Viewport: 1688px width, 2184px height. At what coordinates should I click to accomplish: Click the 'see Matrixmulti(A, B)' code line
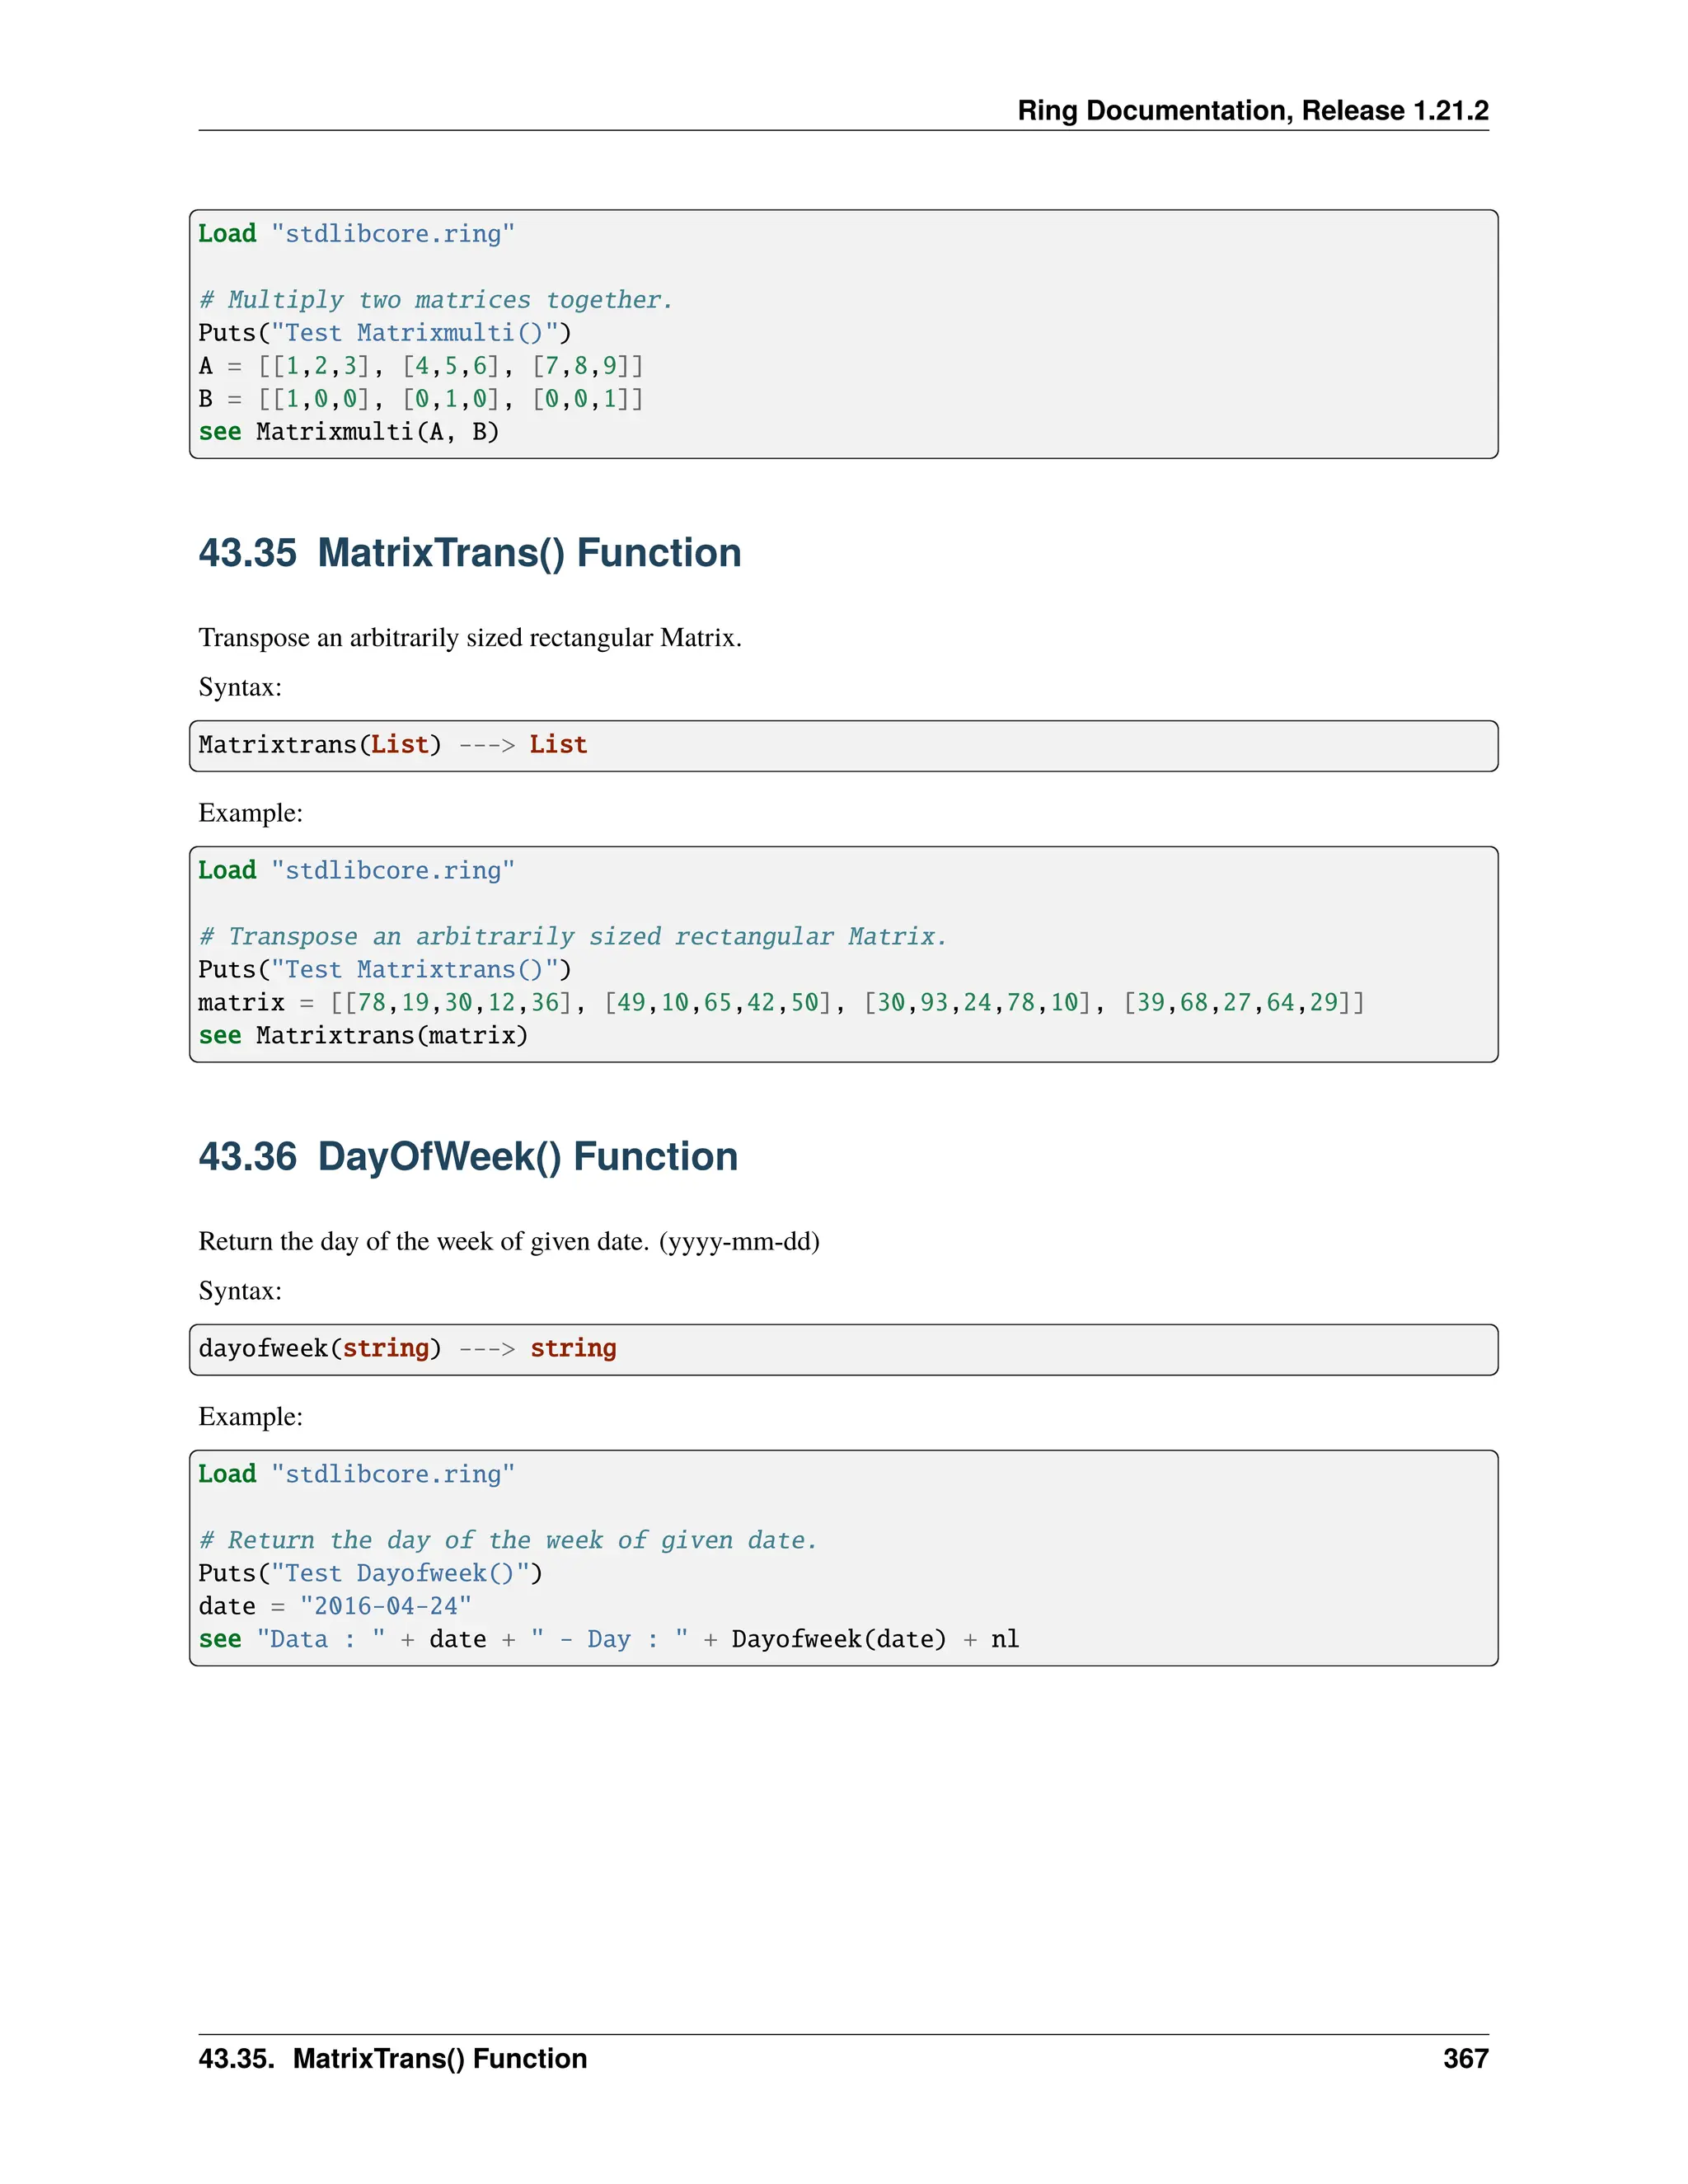coord(348,432)
